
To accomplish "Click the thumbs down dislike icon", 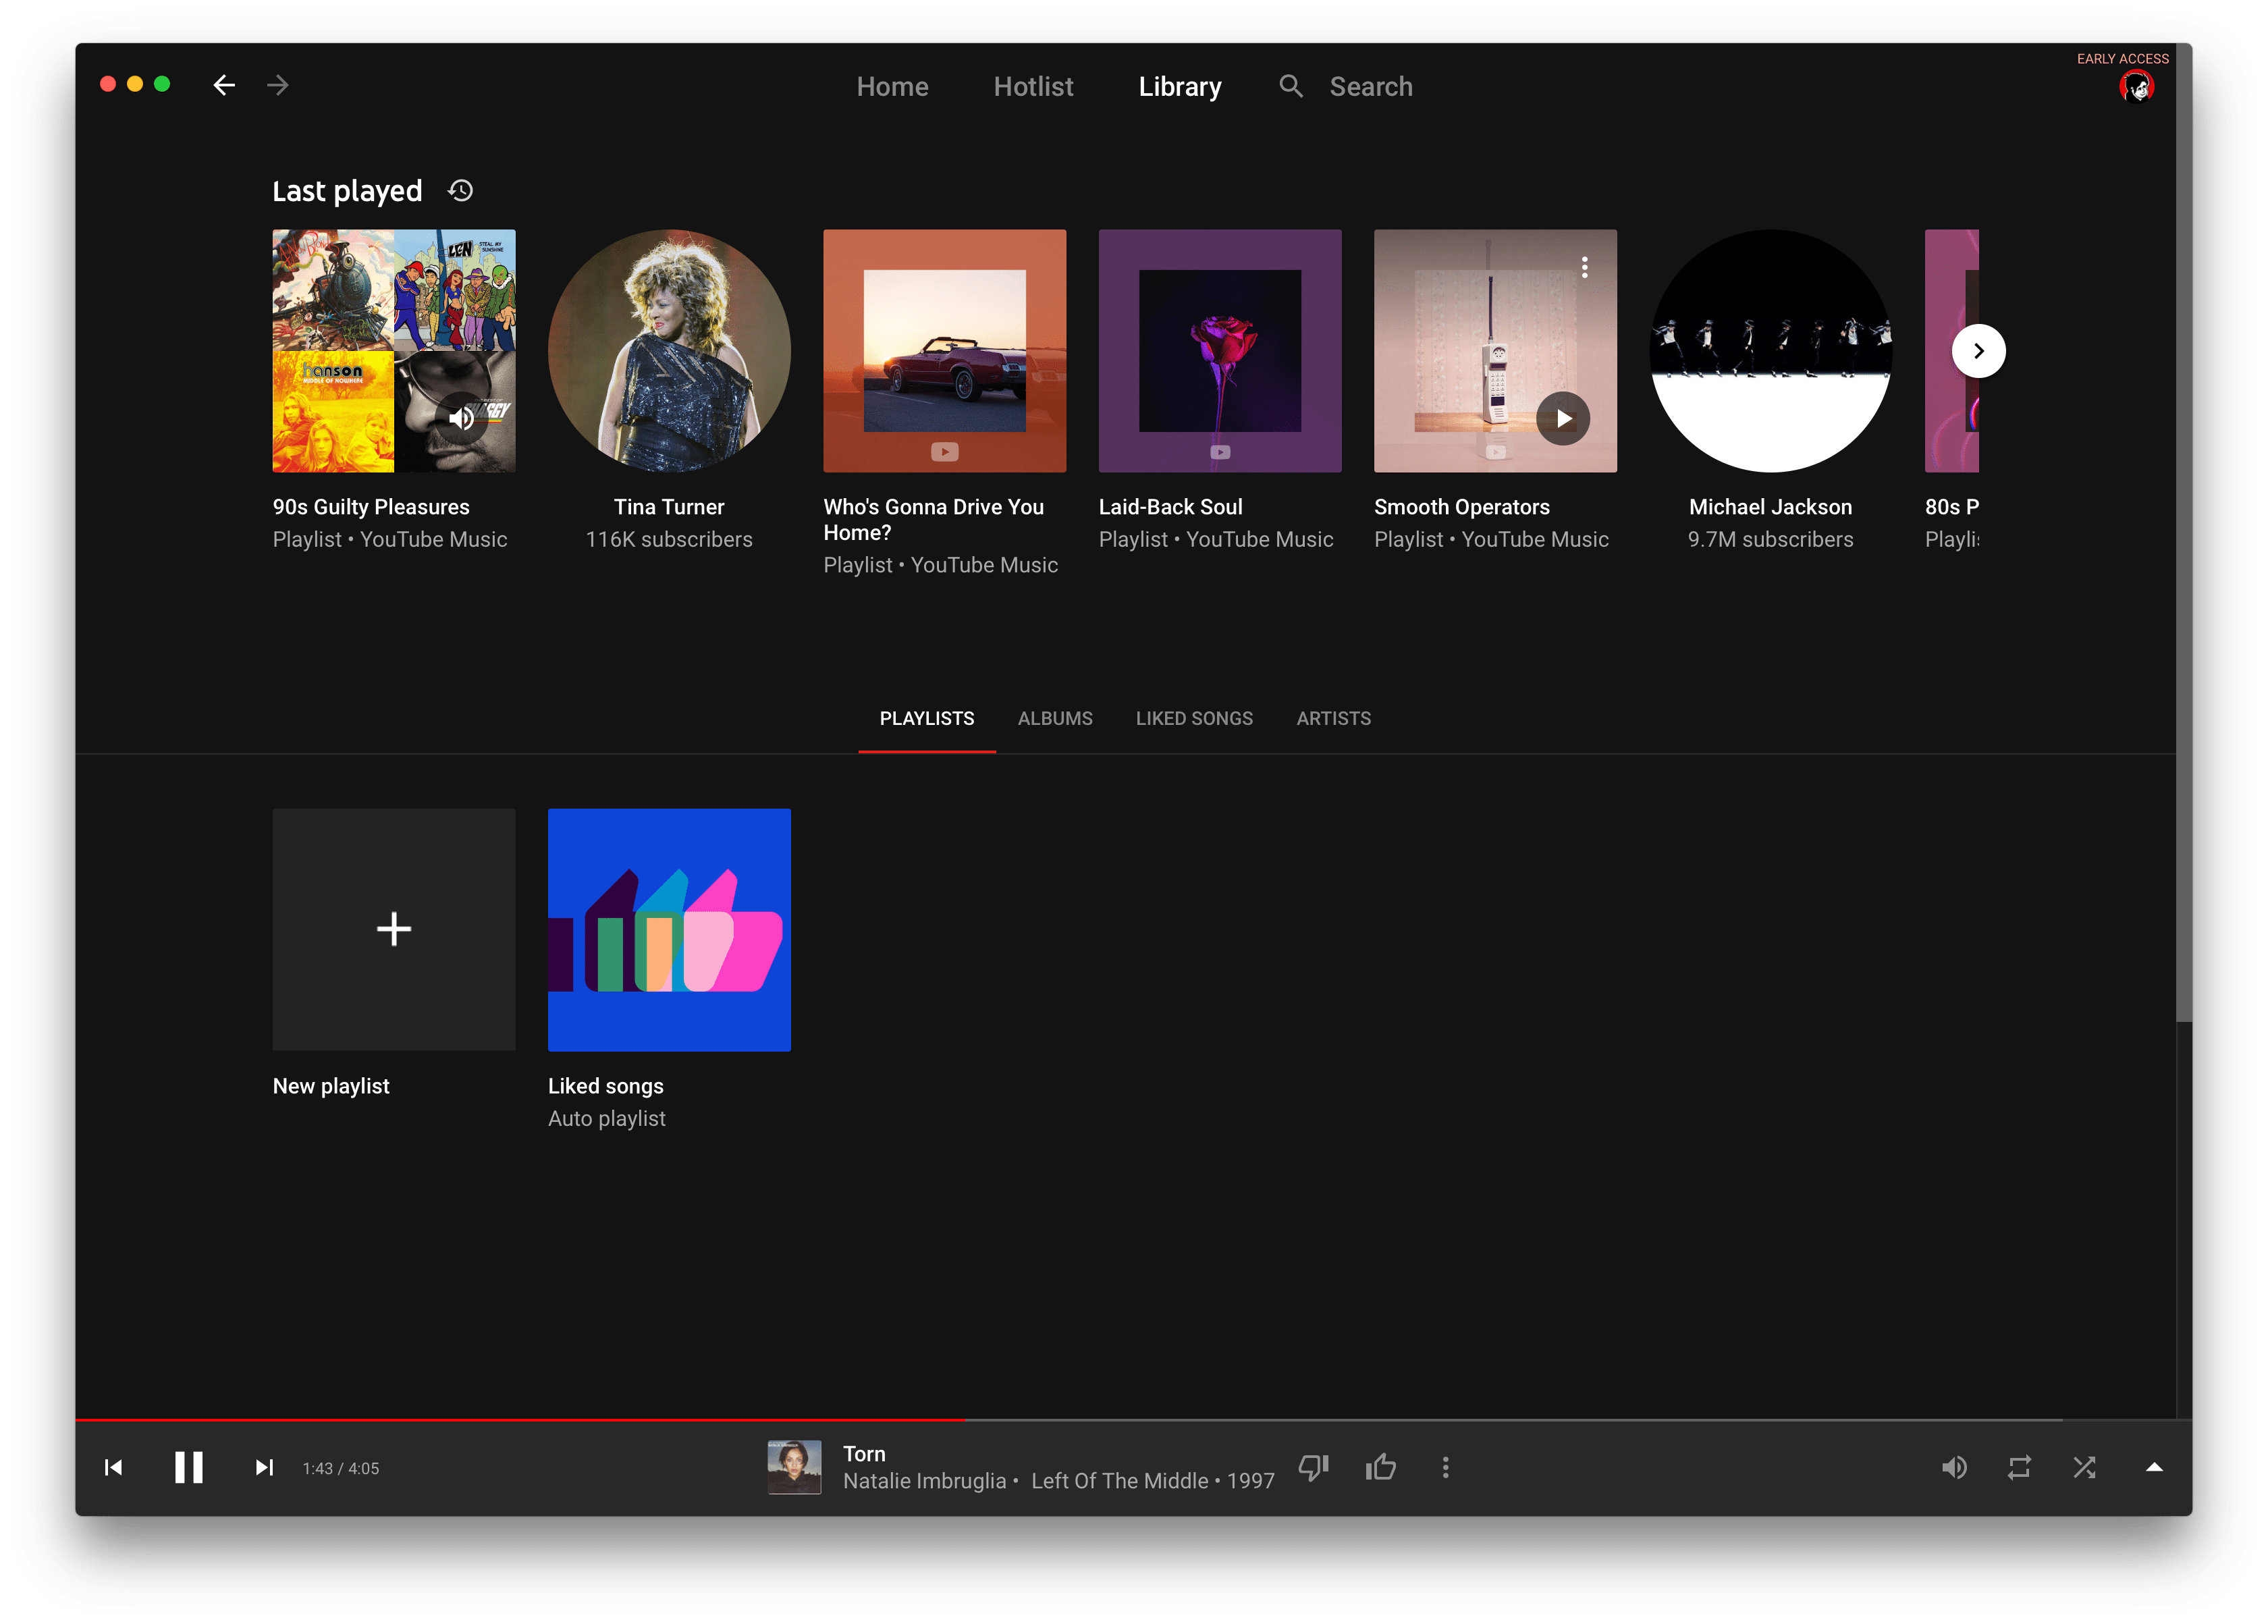I will click(x=1313, y=1467).
